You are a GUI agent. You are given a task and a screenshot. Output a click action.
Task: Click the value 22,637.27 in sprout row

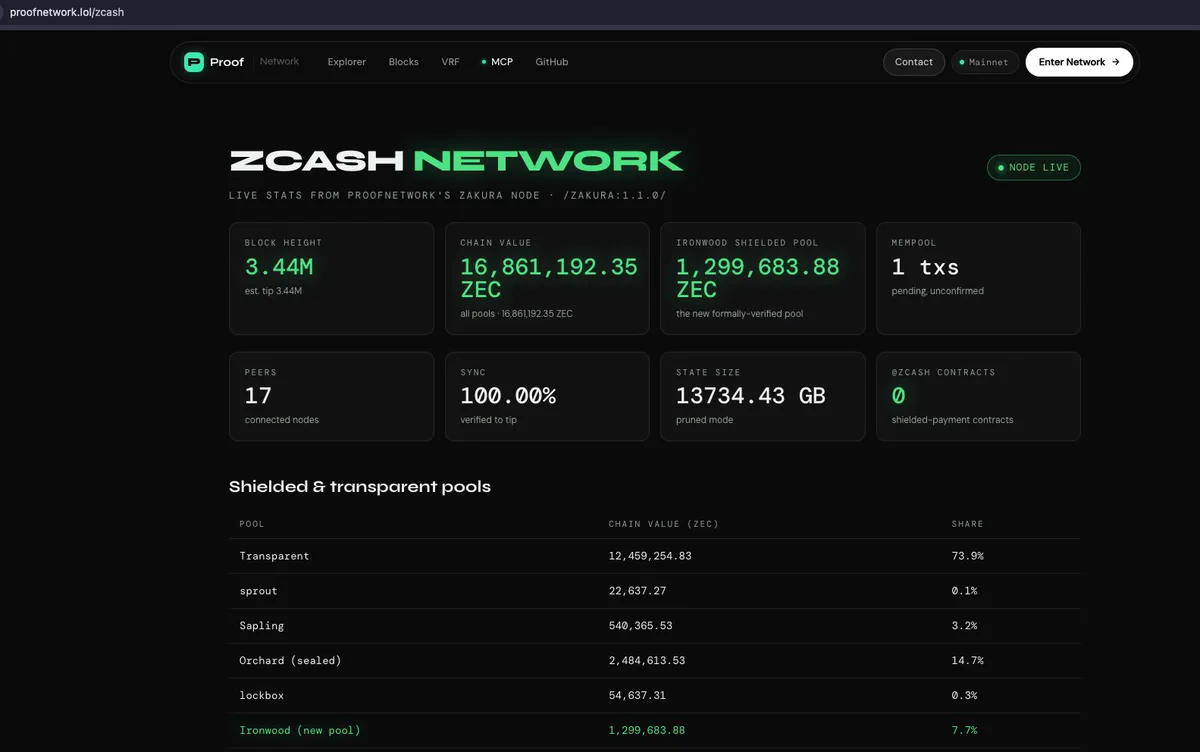pos(637,591)
